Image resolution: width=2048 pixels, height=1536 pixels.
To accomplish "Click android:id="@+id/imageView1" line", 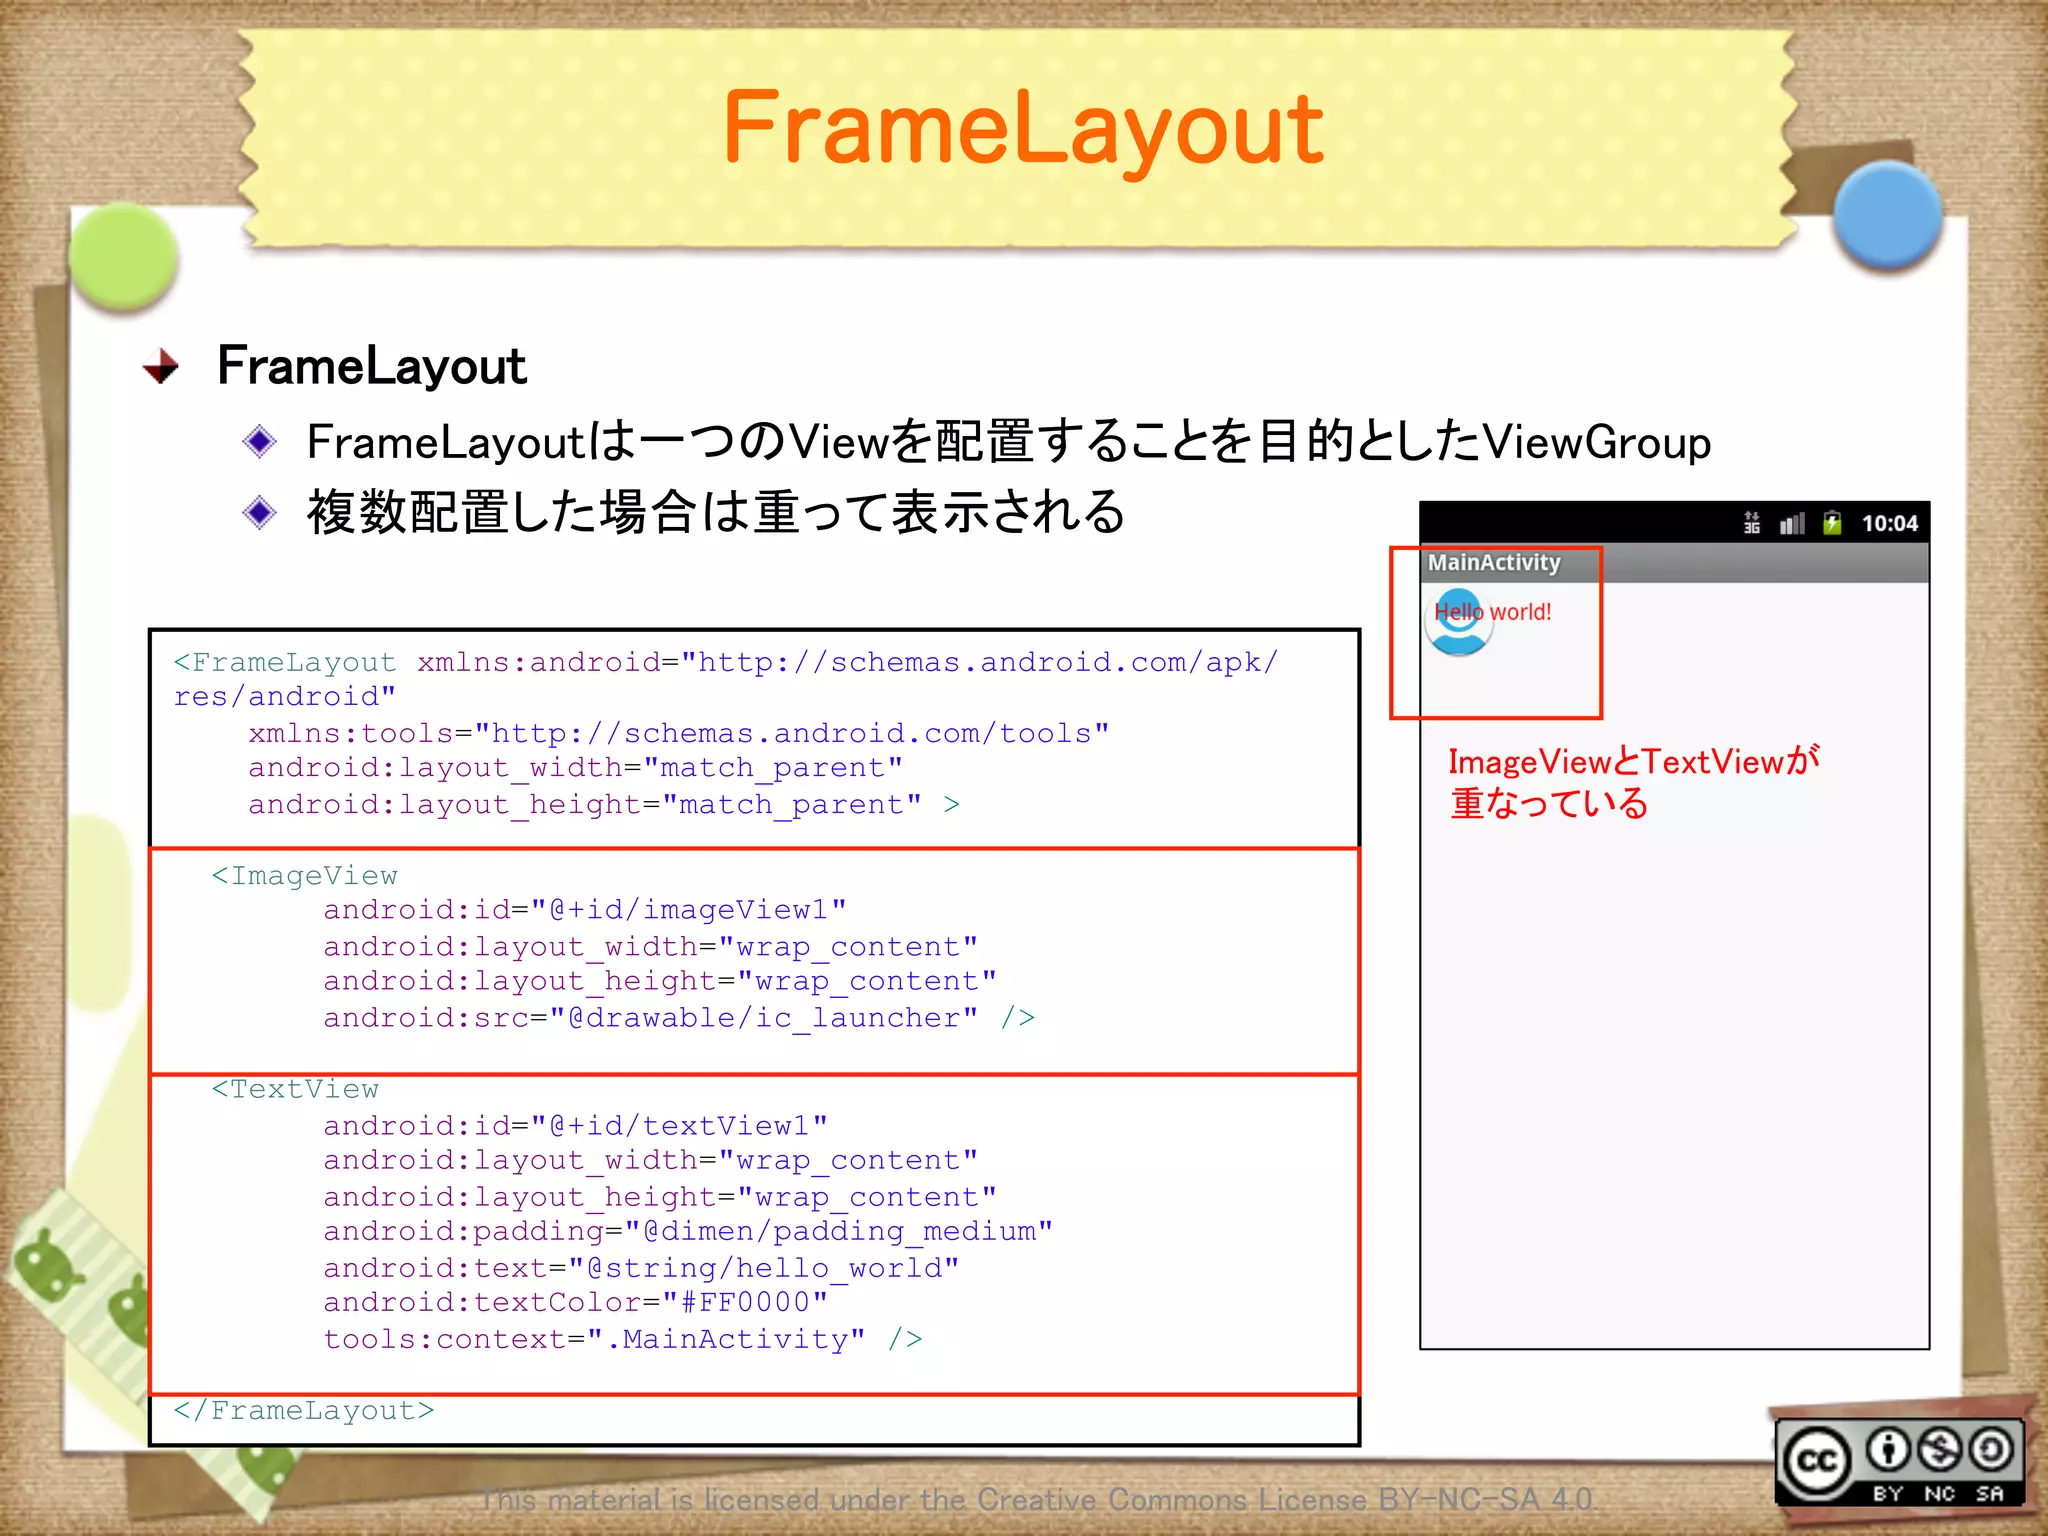I will point(585,910).
